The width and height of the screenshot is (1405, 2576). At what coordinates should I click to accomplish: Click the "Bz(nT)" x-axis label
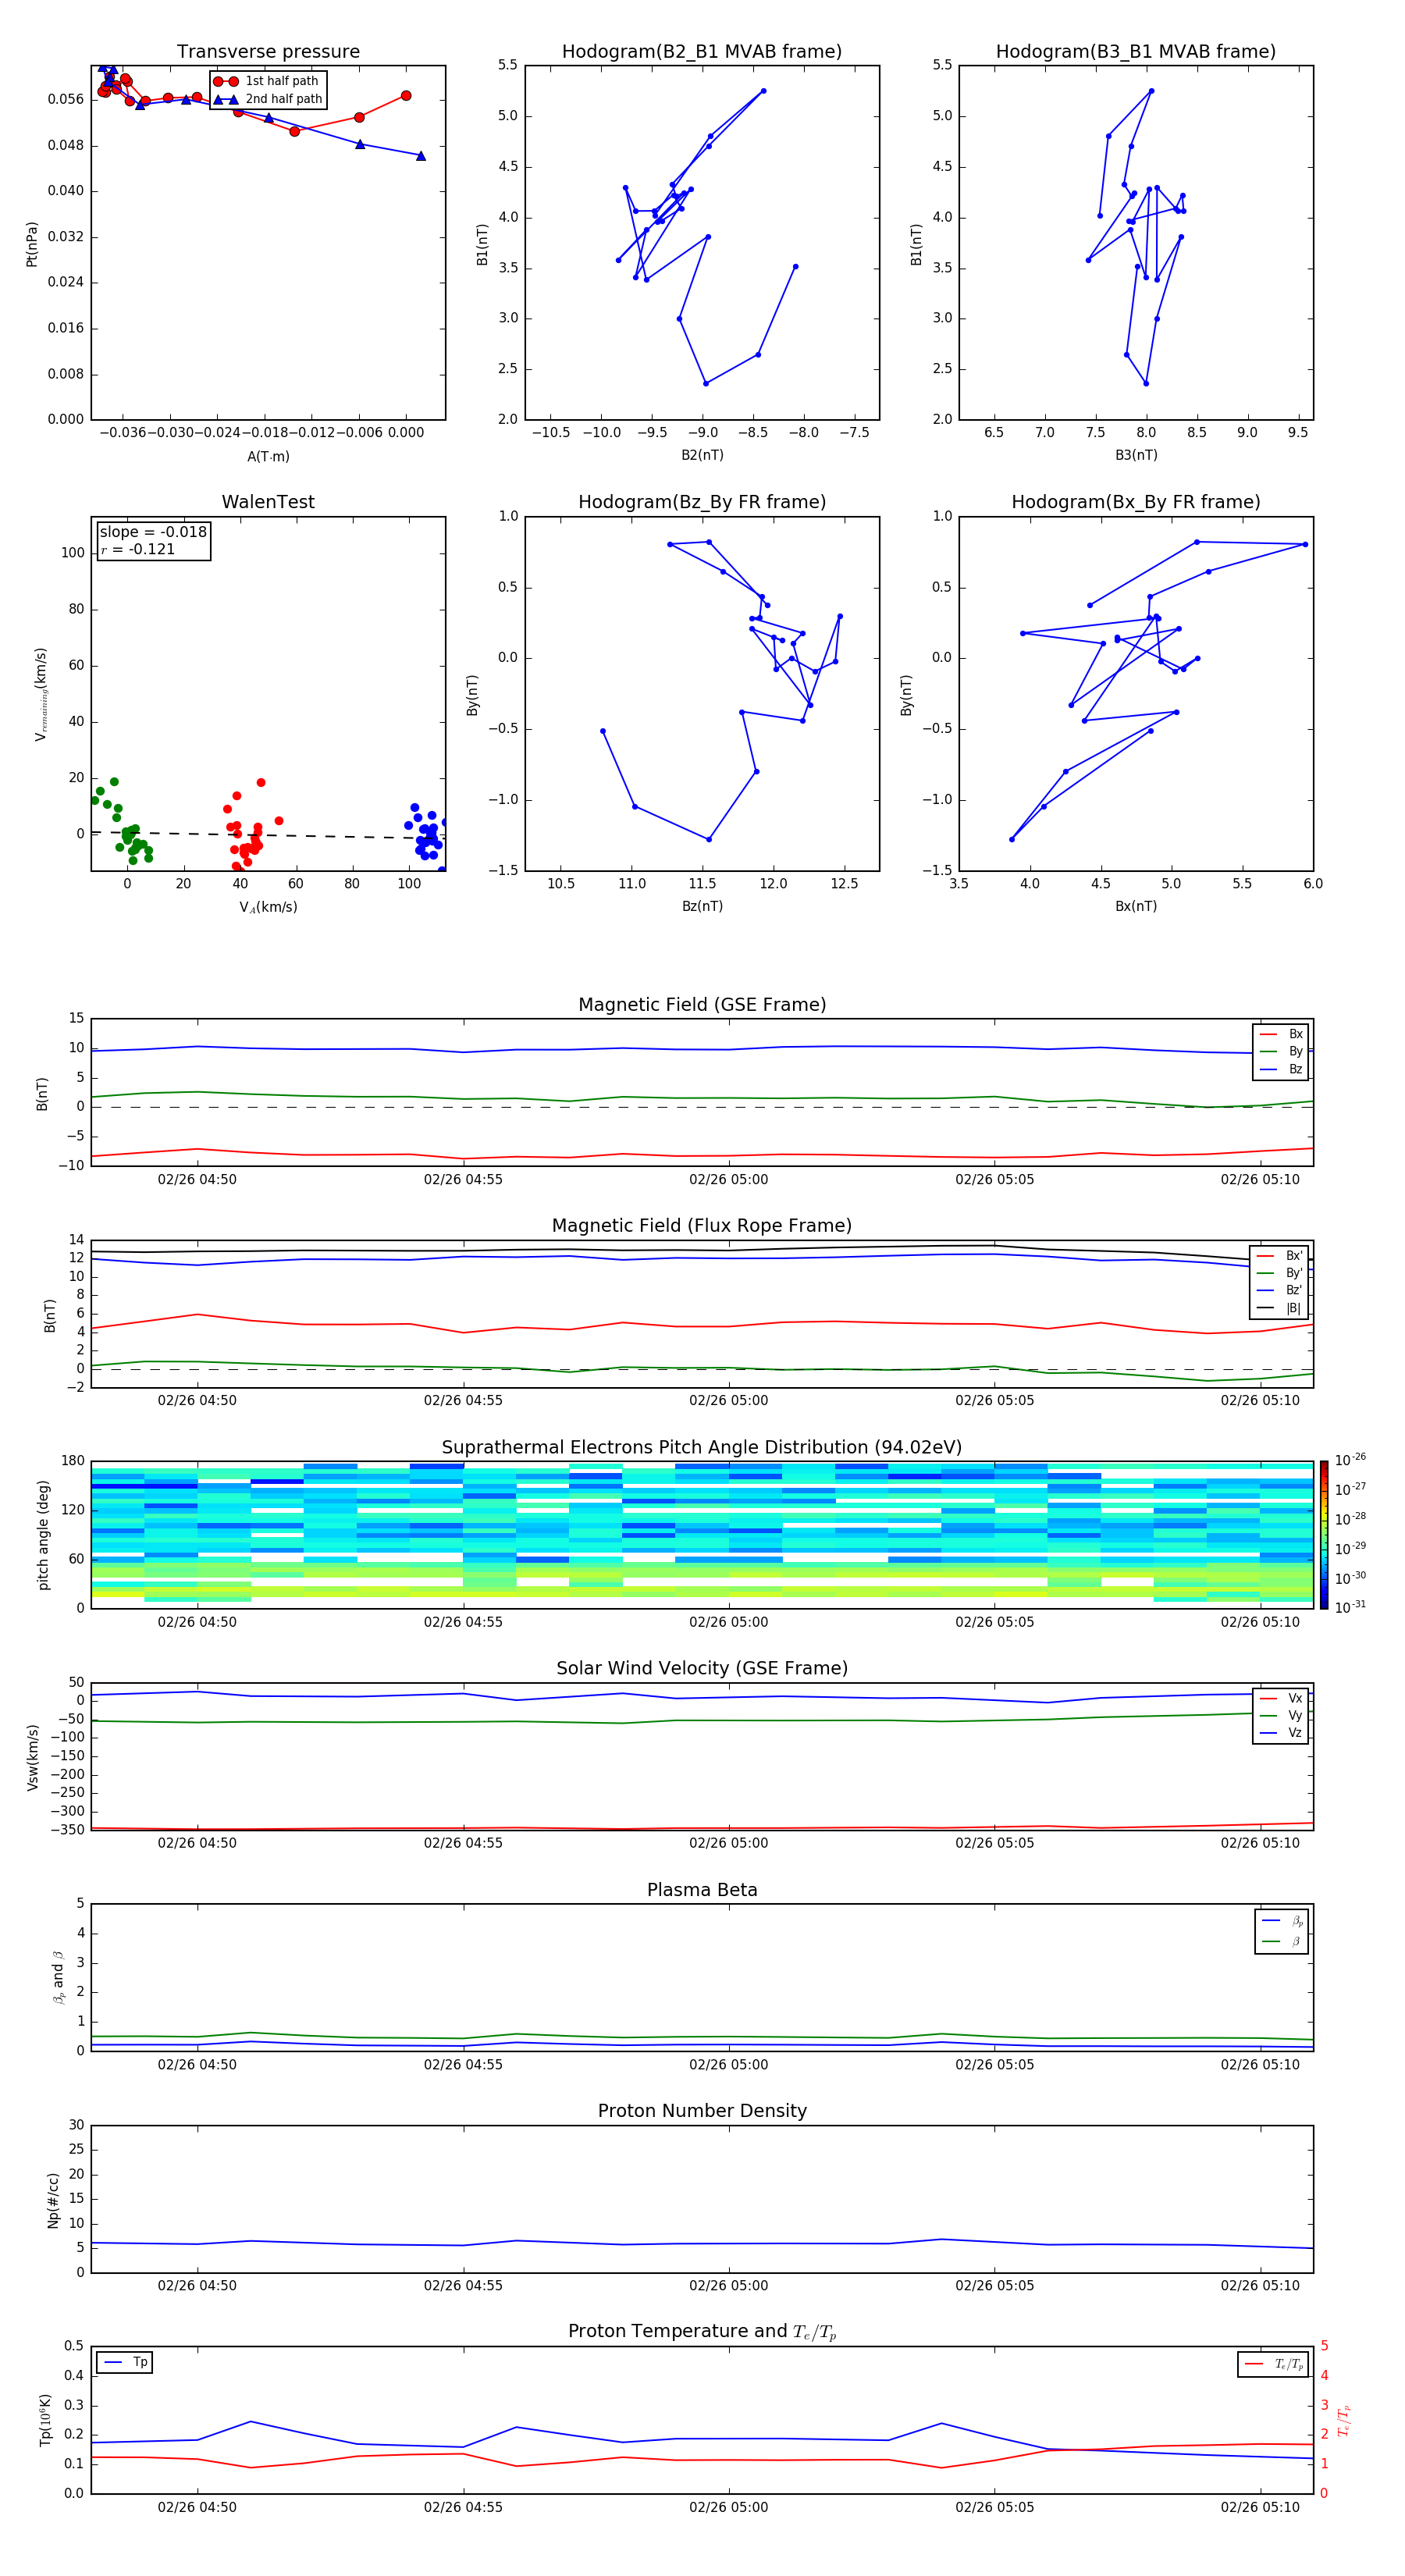point(702,906)
